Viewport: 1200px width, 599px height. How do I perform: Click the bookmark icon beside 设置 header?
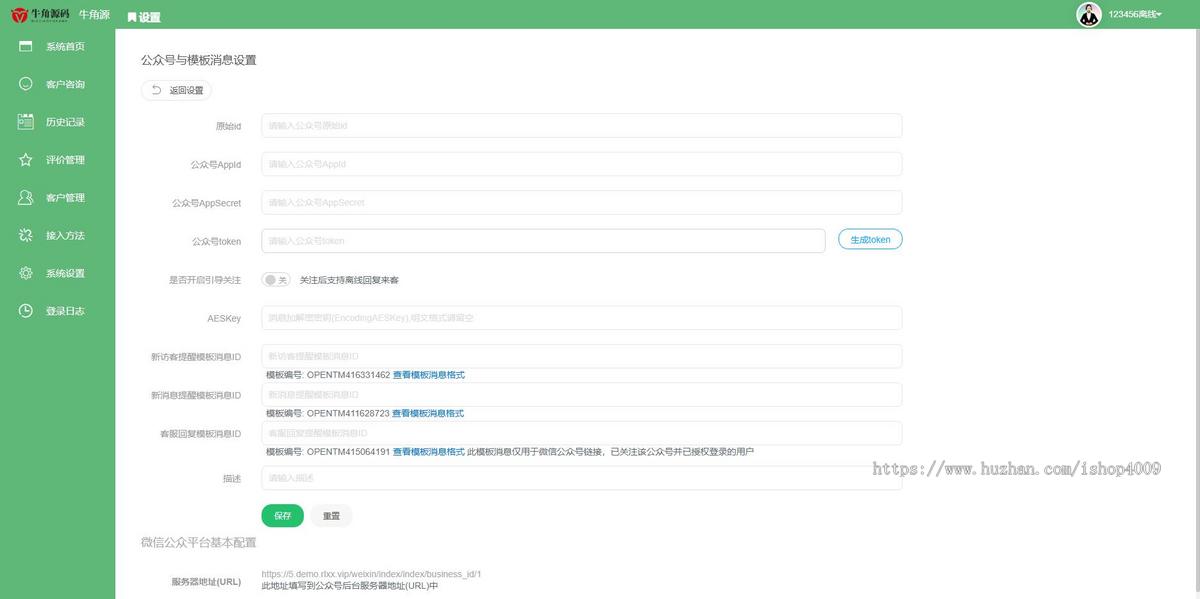click(132, 17)
